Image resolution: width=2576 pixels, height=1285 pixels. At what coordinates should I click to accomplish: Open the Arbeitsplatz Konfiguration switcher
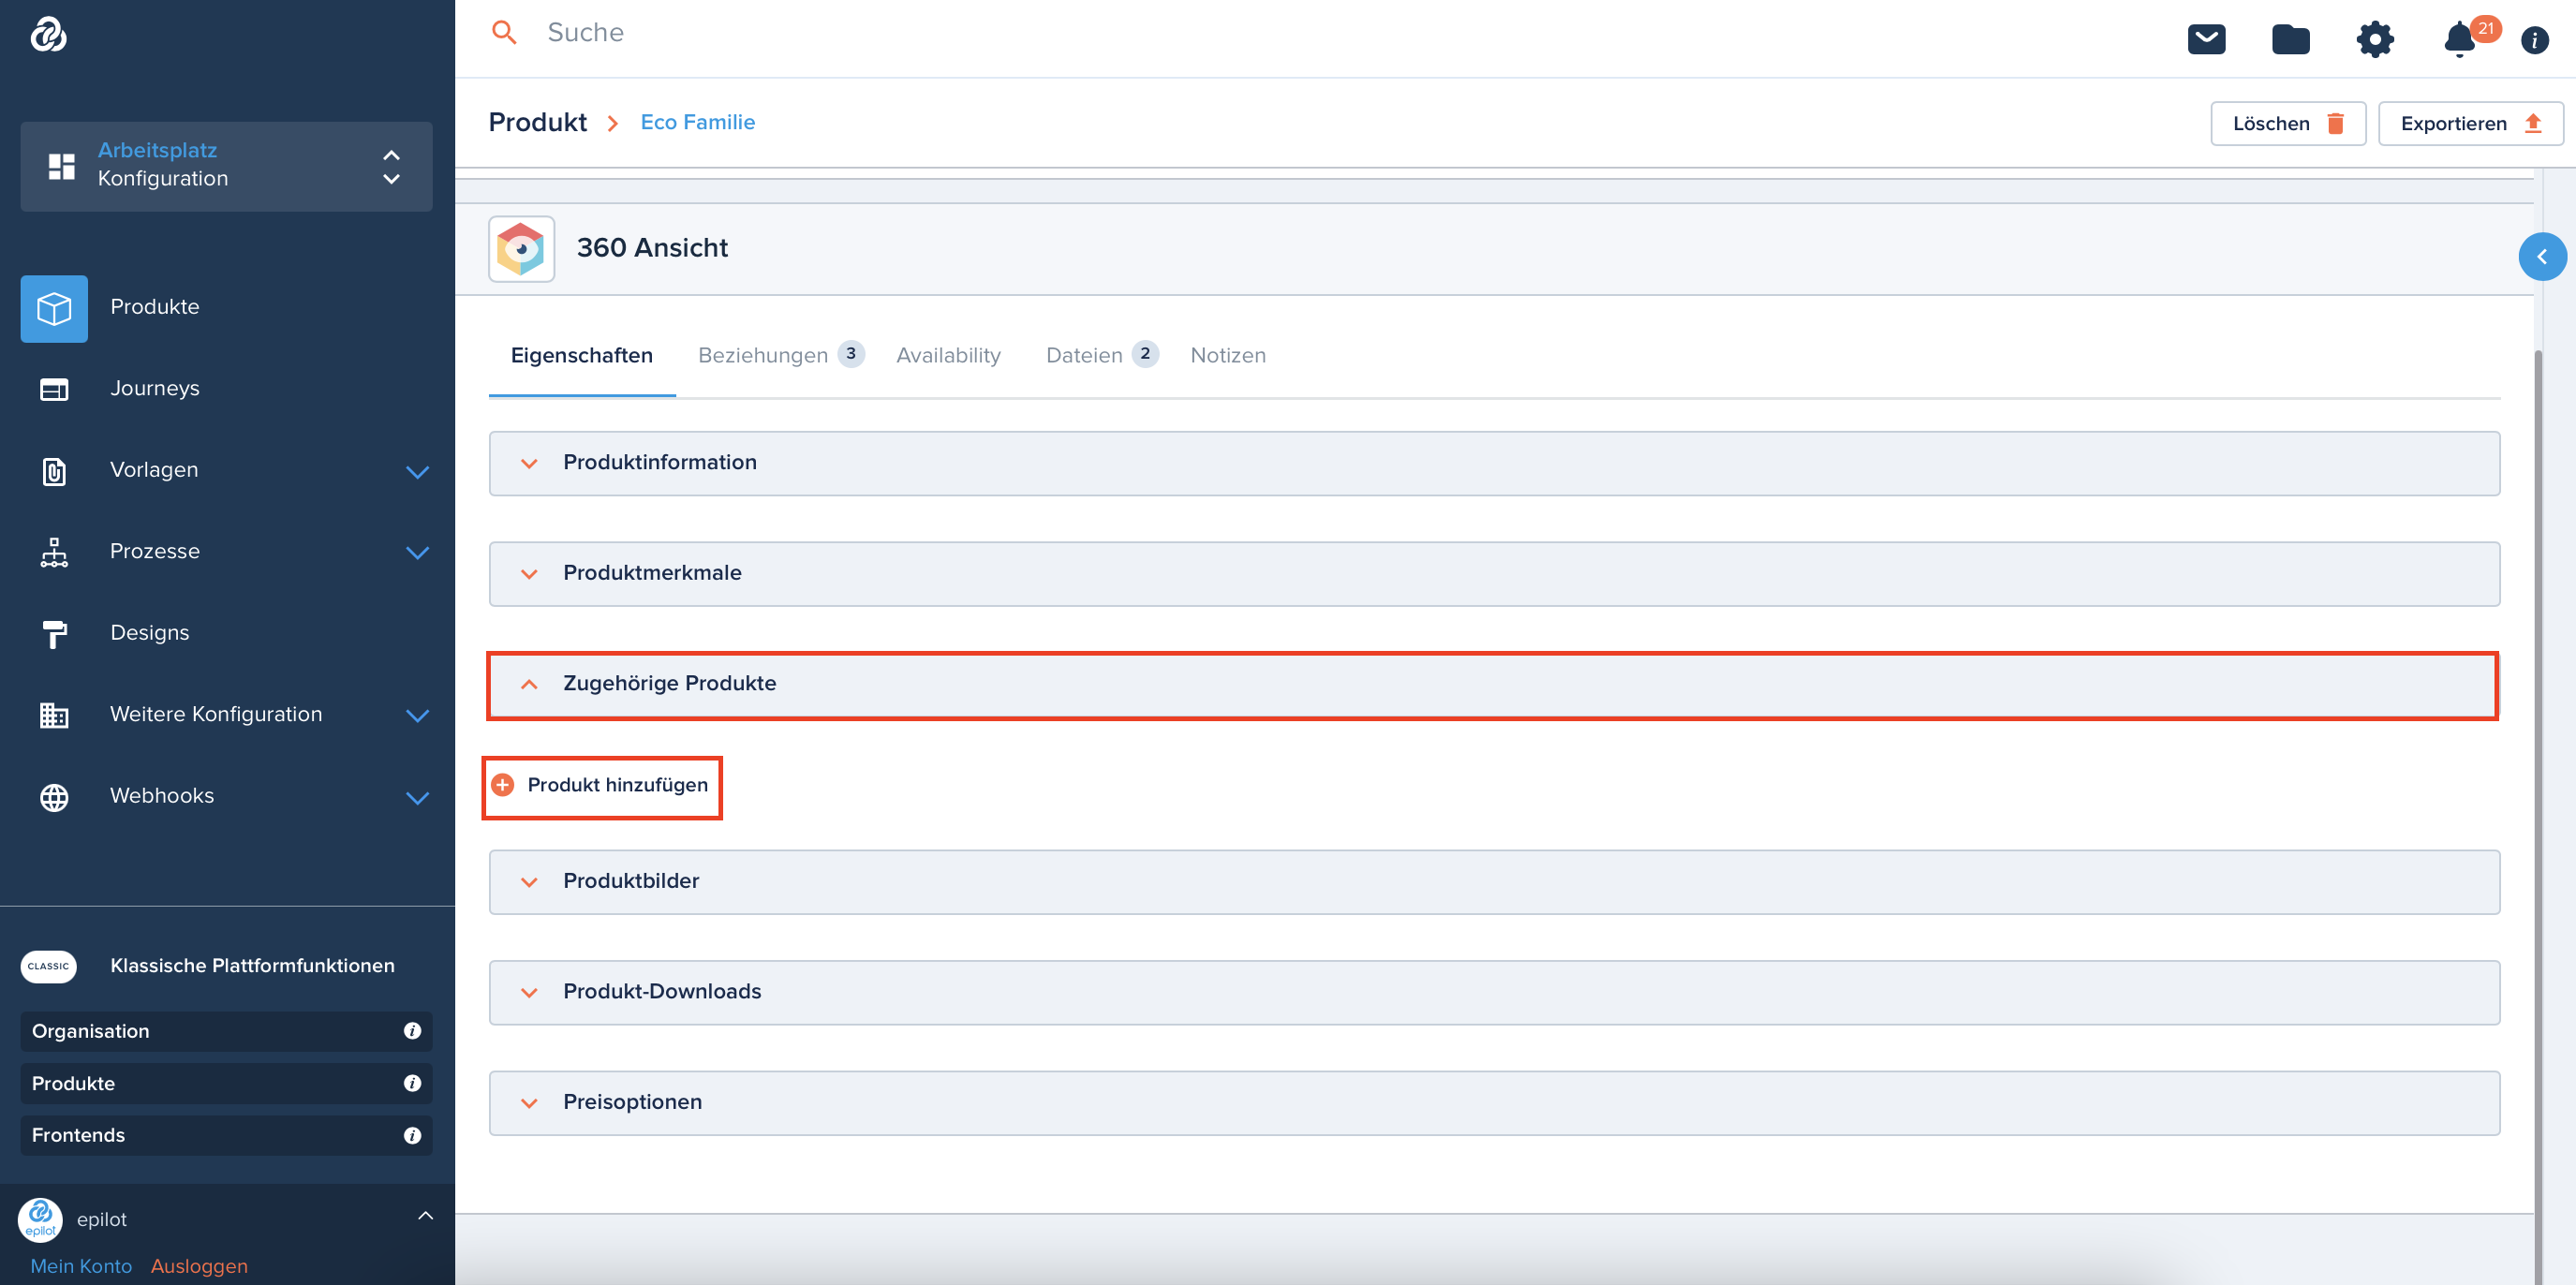click(x=226, y=166)
